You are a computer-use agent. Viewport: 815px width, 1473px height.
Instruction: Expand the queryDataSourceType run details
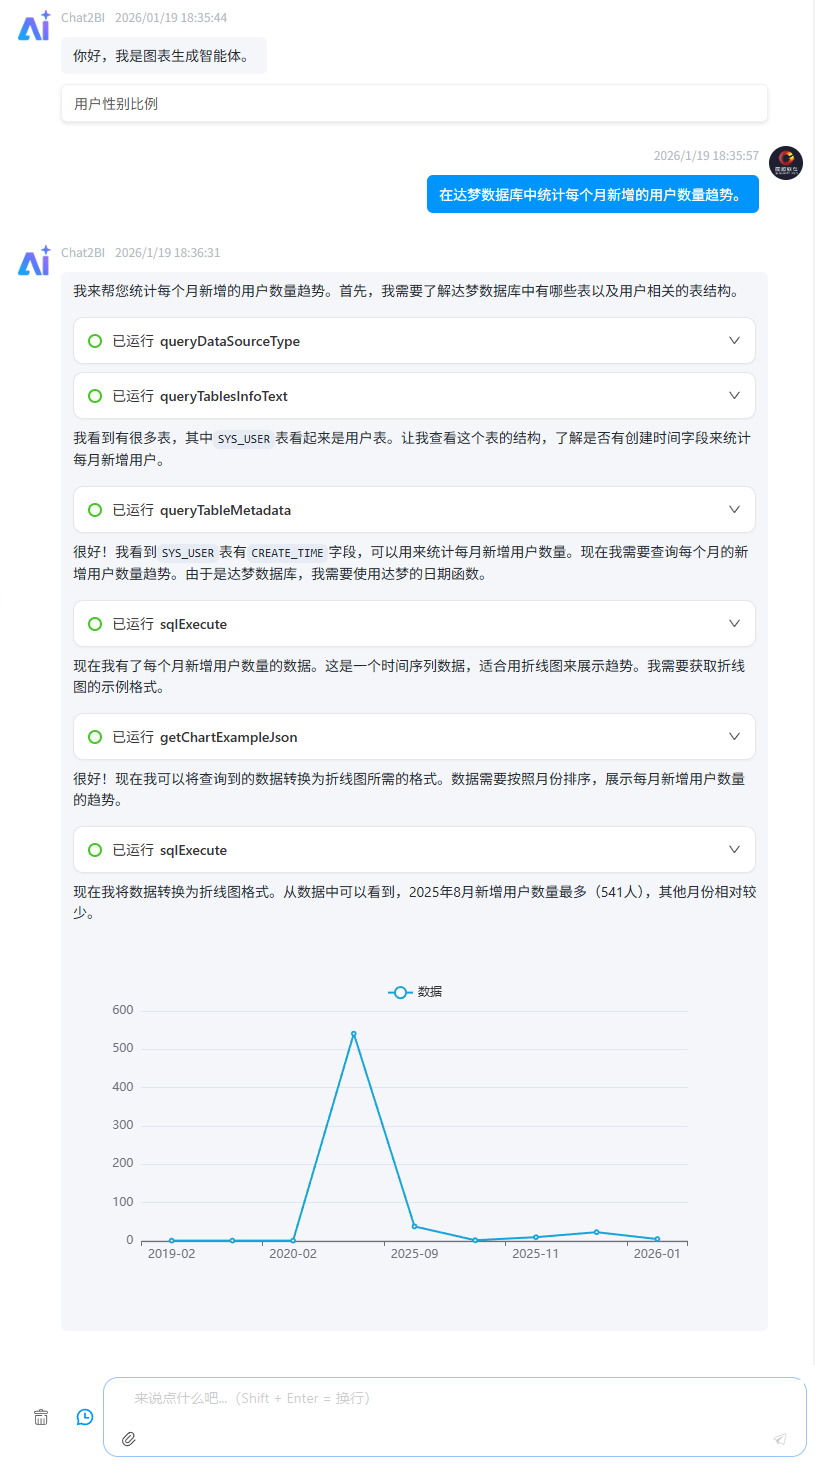pos(734,341)
